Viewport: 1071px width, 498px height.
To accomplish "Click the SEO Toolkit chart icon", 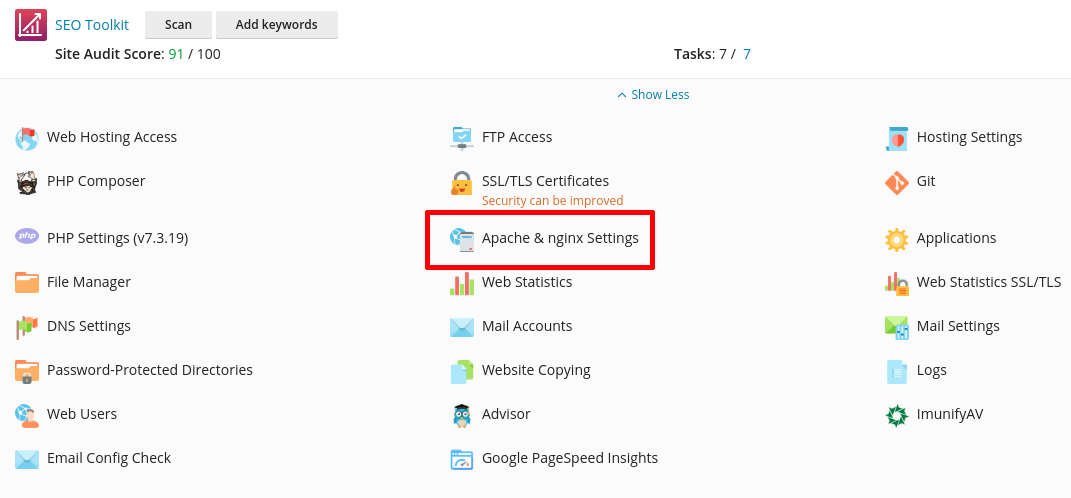I will click(30, 25).
